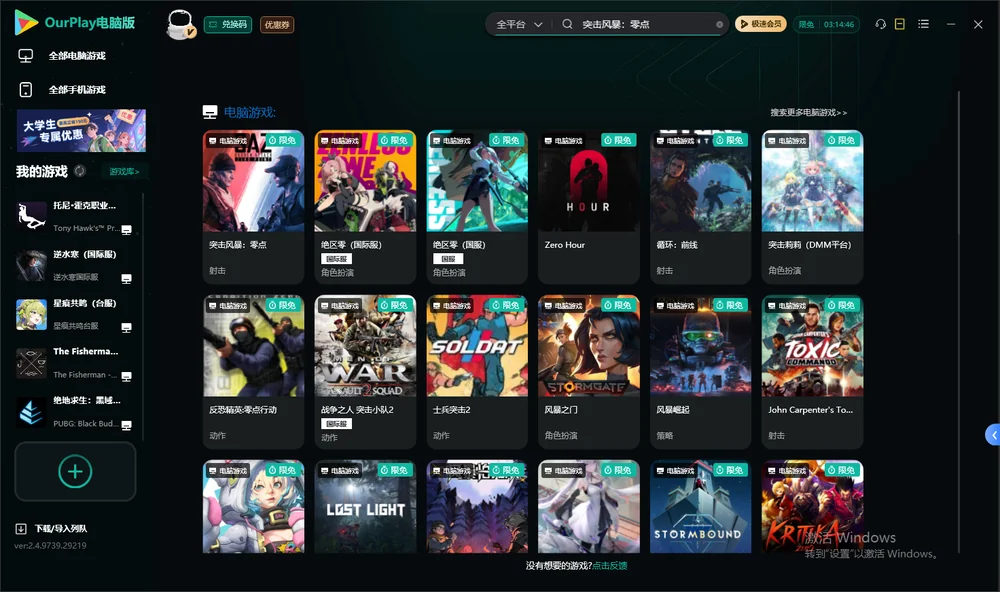Refresh the 我的游戏 list
This screenshot has height=592, width=1000.
coord(80,171)
